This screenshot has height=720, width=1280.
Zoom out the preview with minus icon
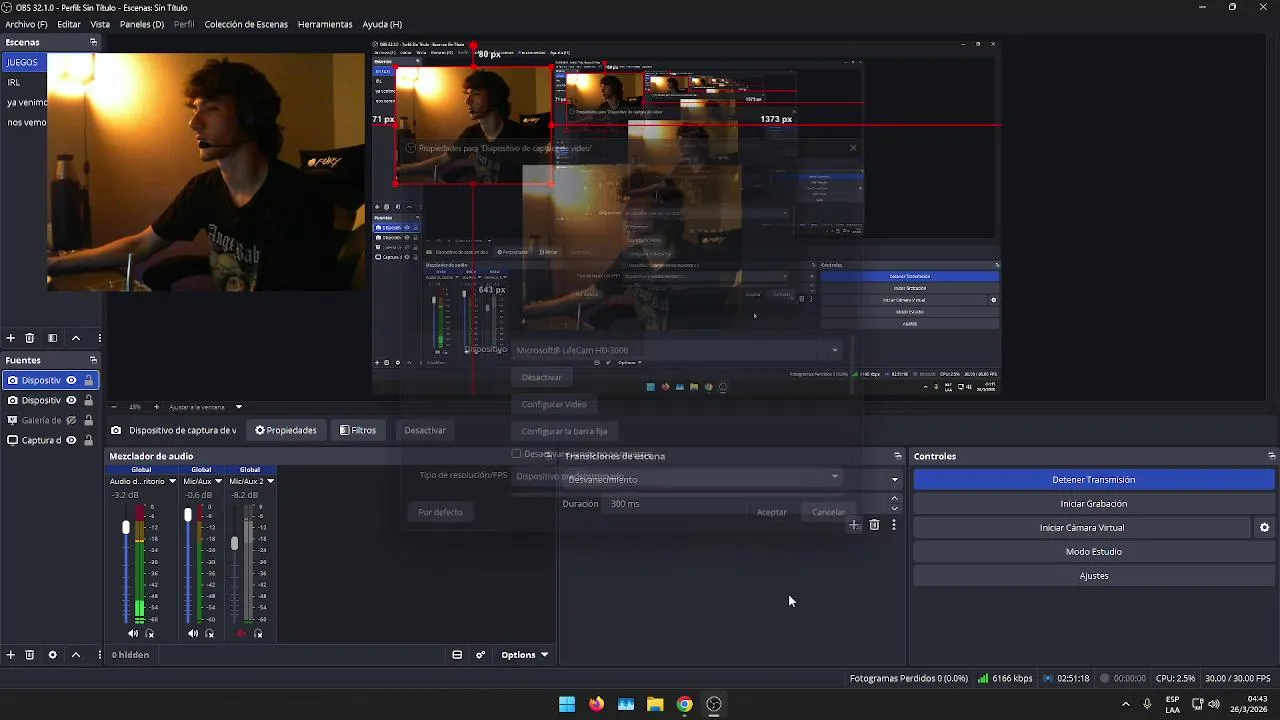[x=113, y=407]
